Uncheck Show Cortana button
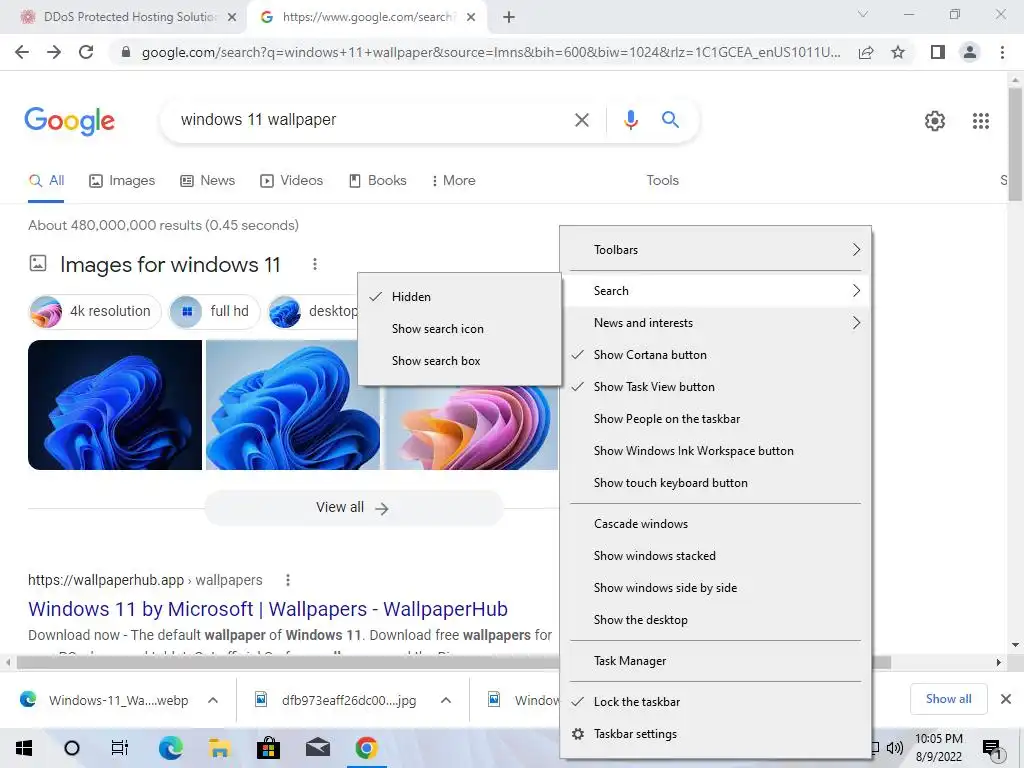Viewport: 1024px width, 768px height. coord(716,355)
